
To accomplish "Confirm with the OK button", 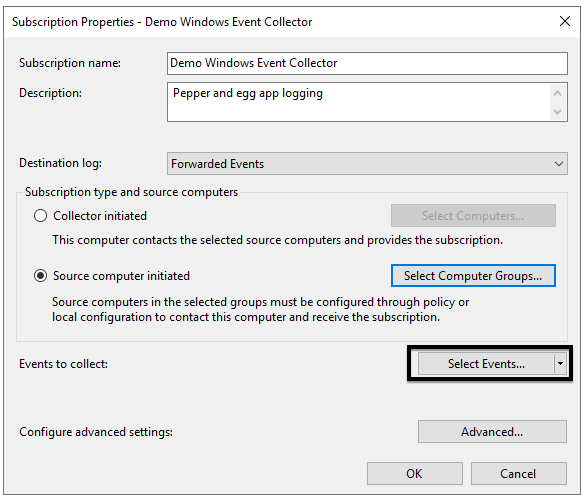I will (415, 473).
